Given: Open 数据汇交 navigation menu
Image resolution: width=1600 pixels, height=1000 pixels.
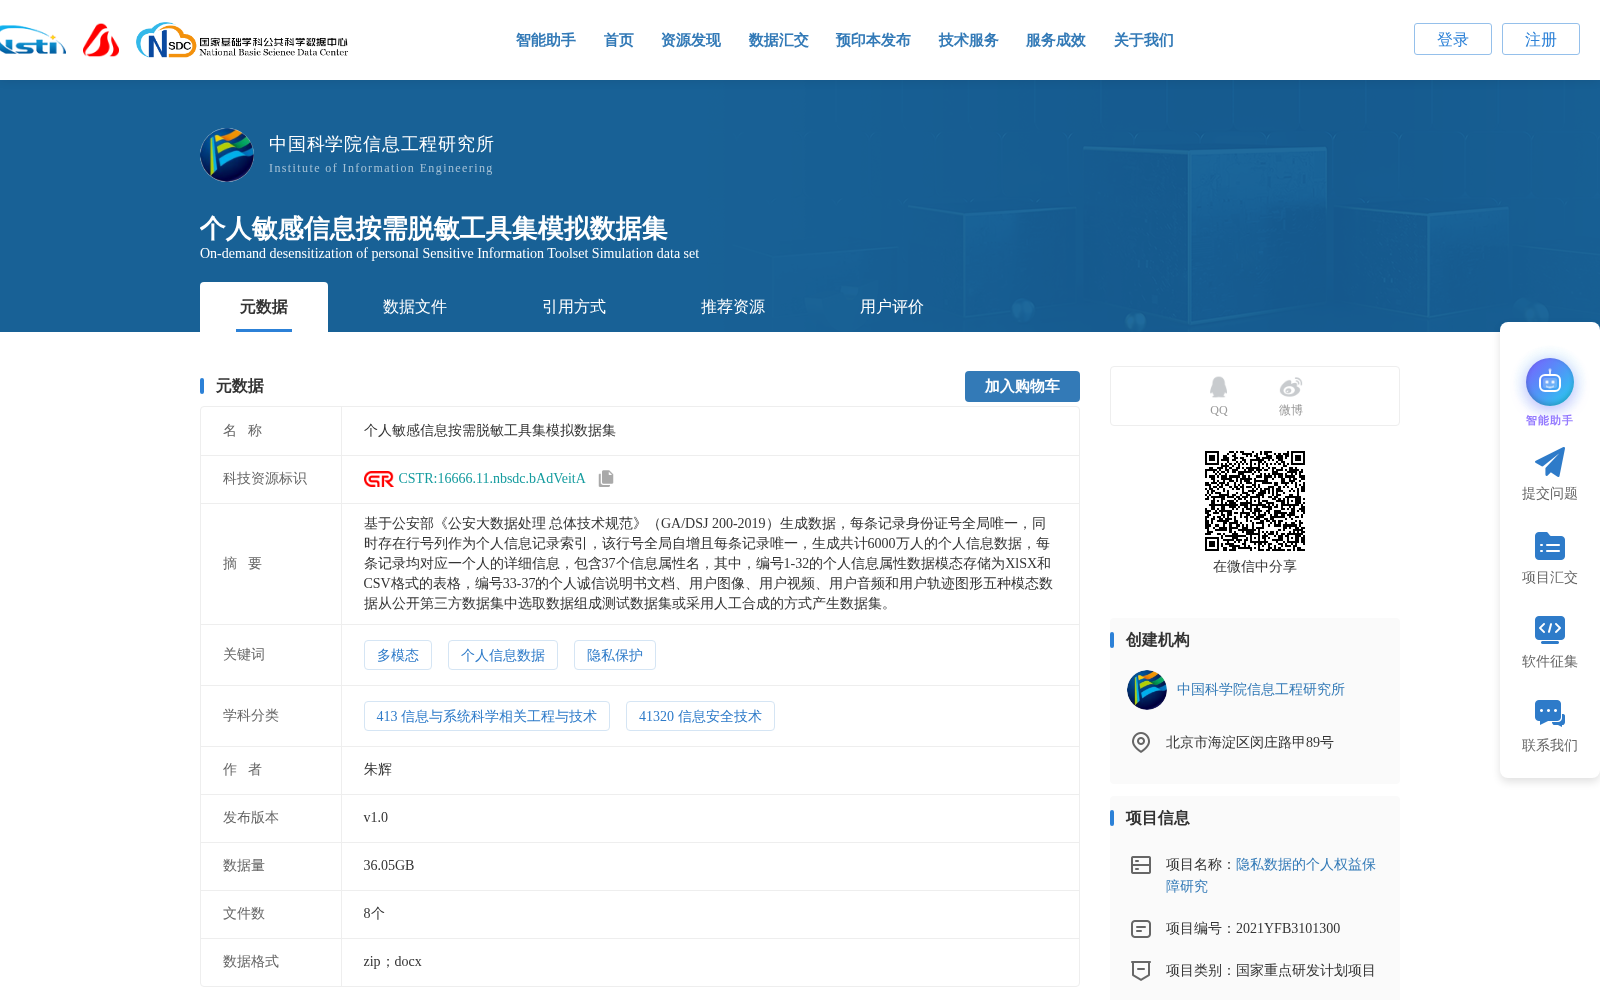Looking at the screenshot, I should [779, 40].
